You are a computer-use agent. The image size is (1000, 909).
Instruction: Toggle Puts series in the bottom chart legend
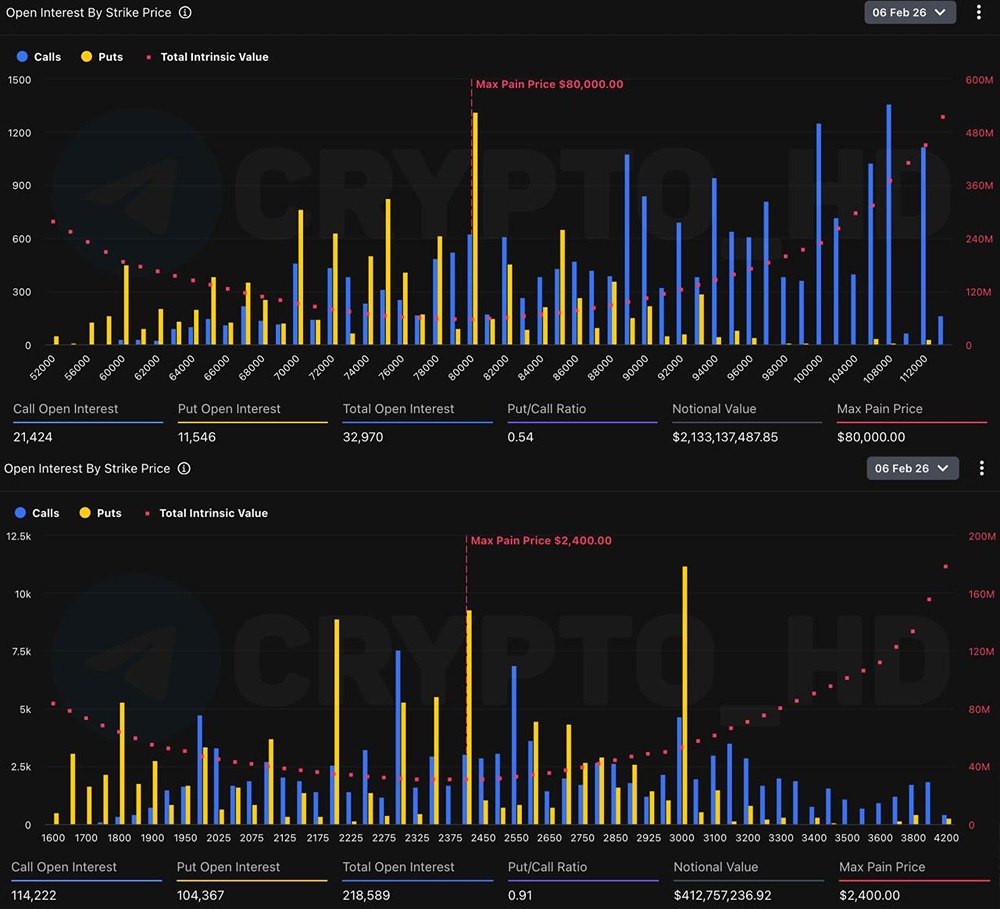tap(100, 513)
